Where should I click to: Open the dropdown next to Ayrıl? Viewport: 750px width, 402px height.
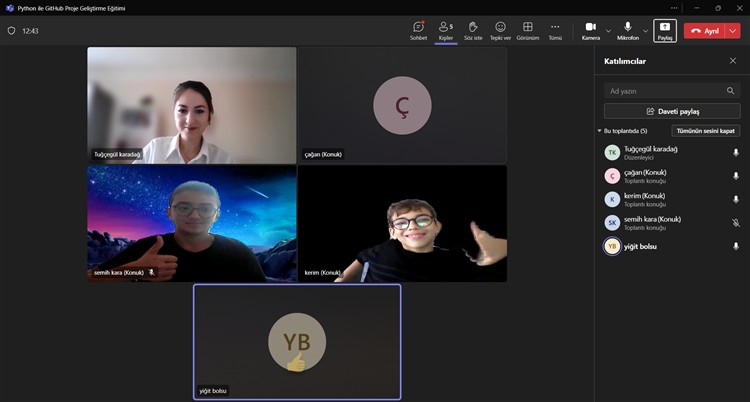[x=733, y=31]
